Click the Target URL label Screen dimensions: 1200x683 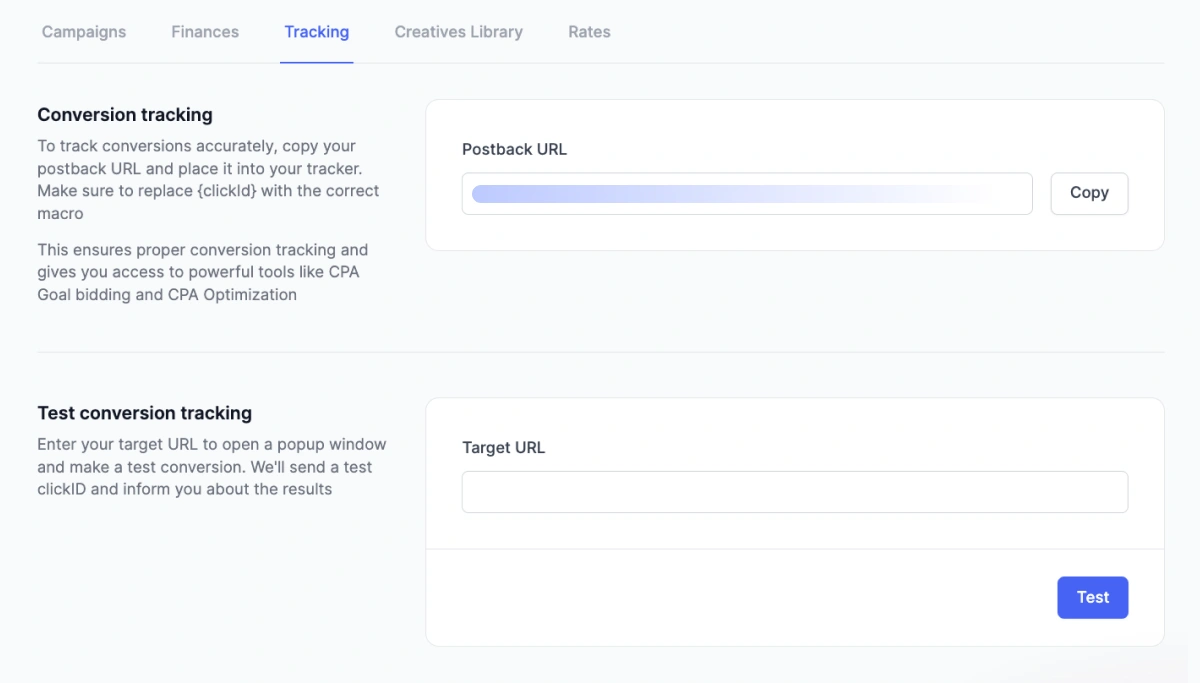[503, 447]
